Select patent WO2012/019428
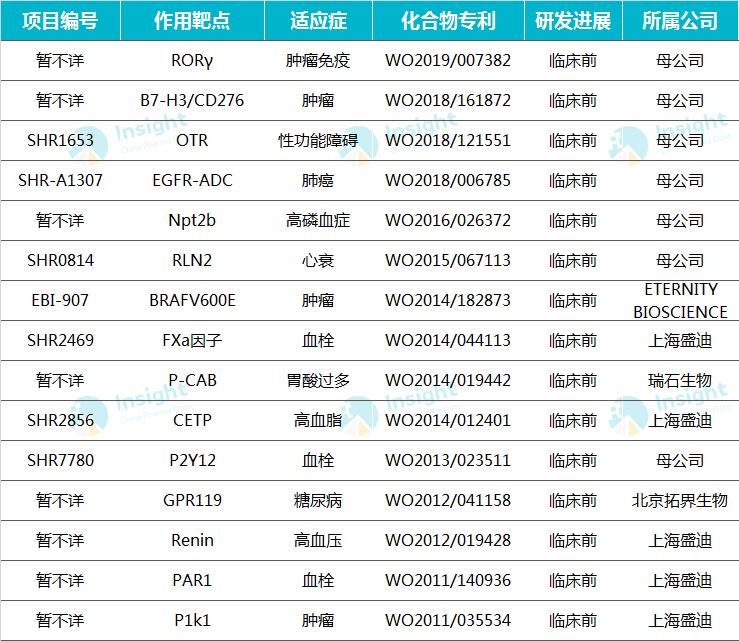The width and height of the screenshot is (739, 641). 448,541
